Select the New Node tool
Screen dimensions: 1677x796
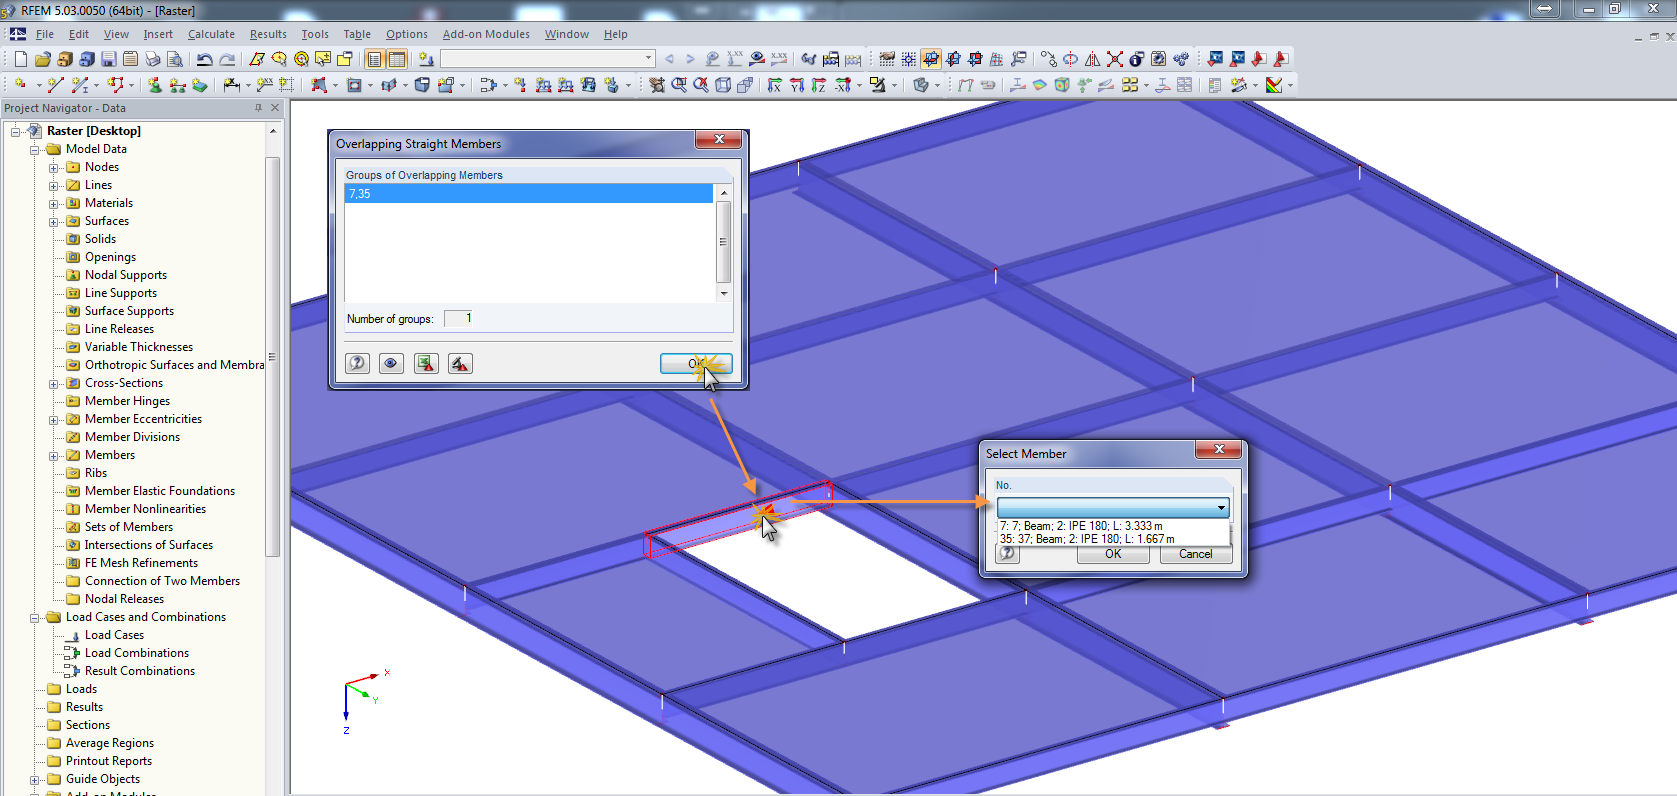point(20,85)
